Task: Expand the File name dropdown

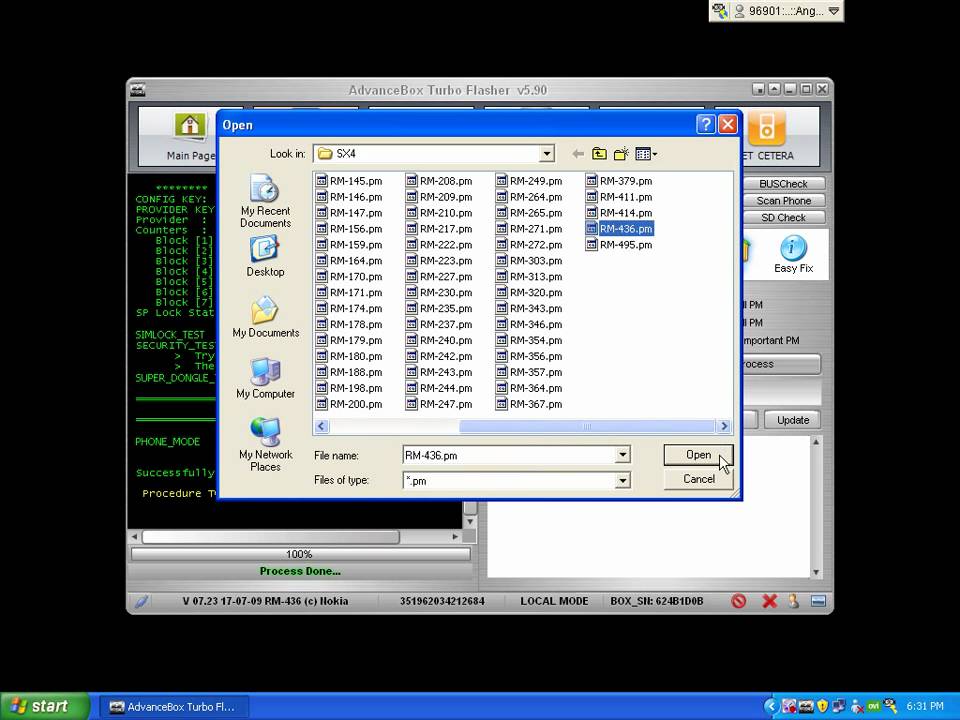Action: 622,455
